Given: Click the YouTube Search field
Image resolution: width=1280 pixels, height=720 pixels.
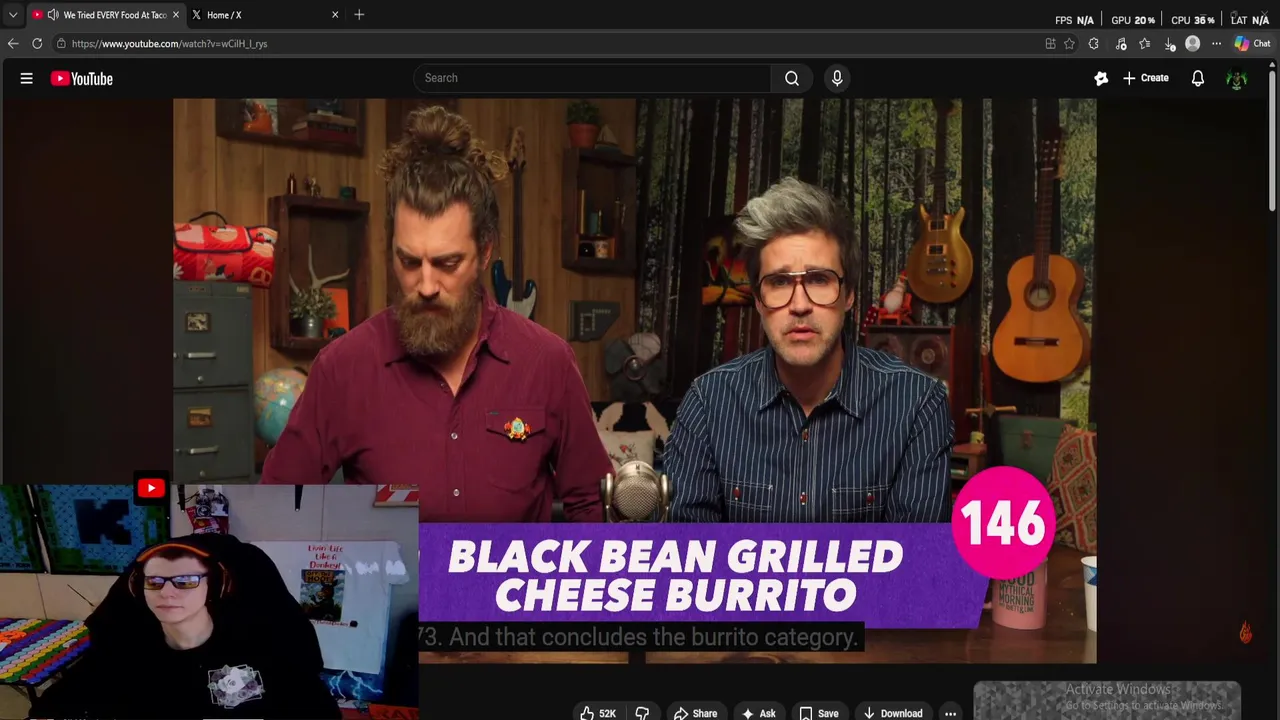Looking at the screenshot, I should [x=592, y=78].
